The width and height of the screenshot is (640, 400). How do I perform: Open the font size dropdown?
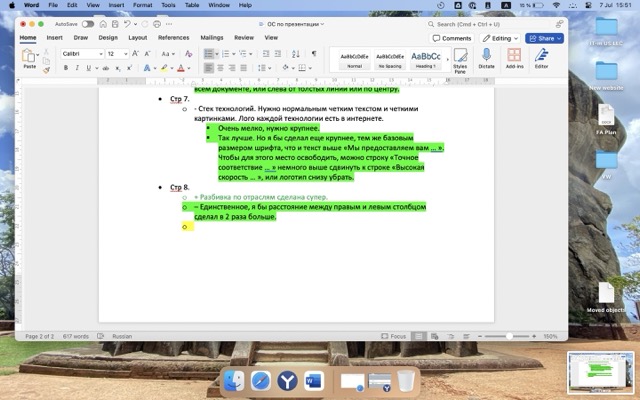[x=124, y=53]
